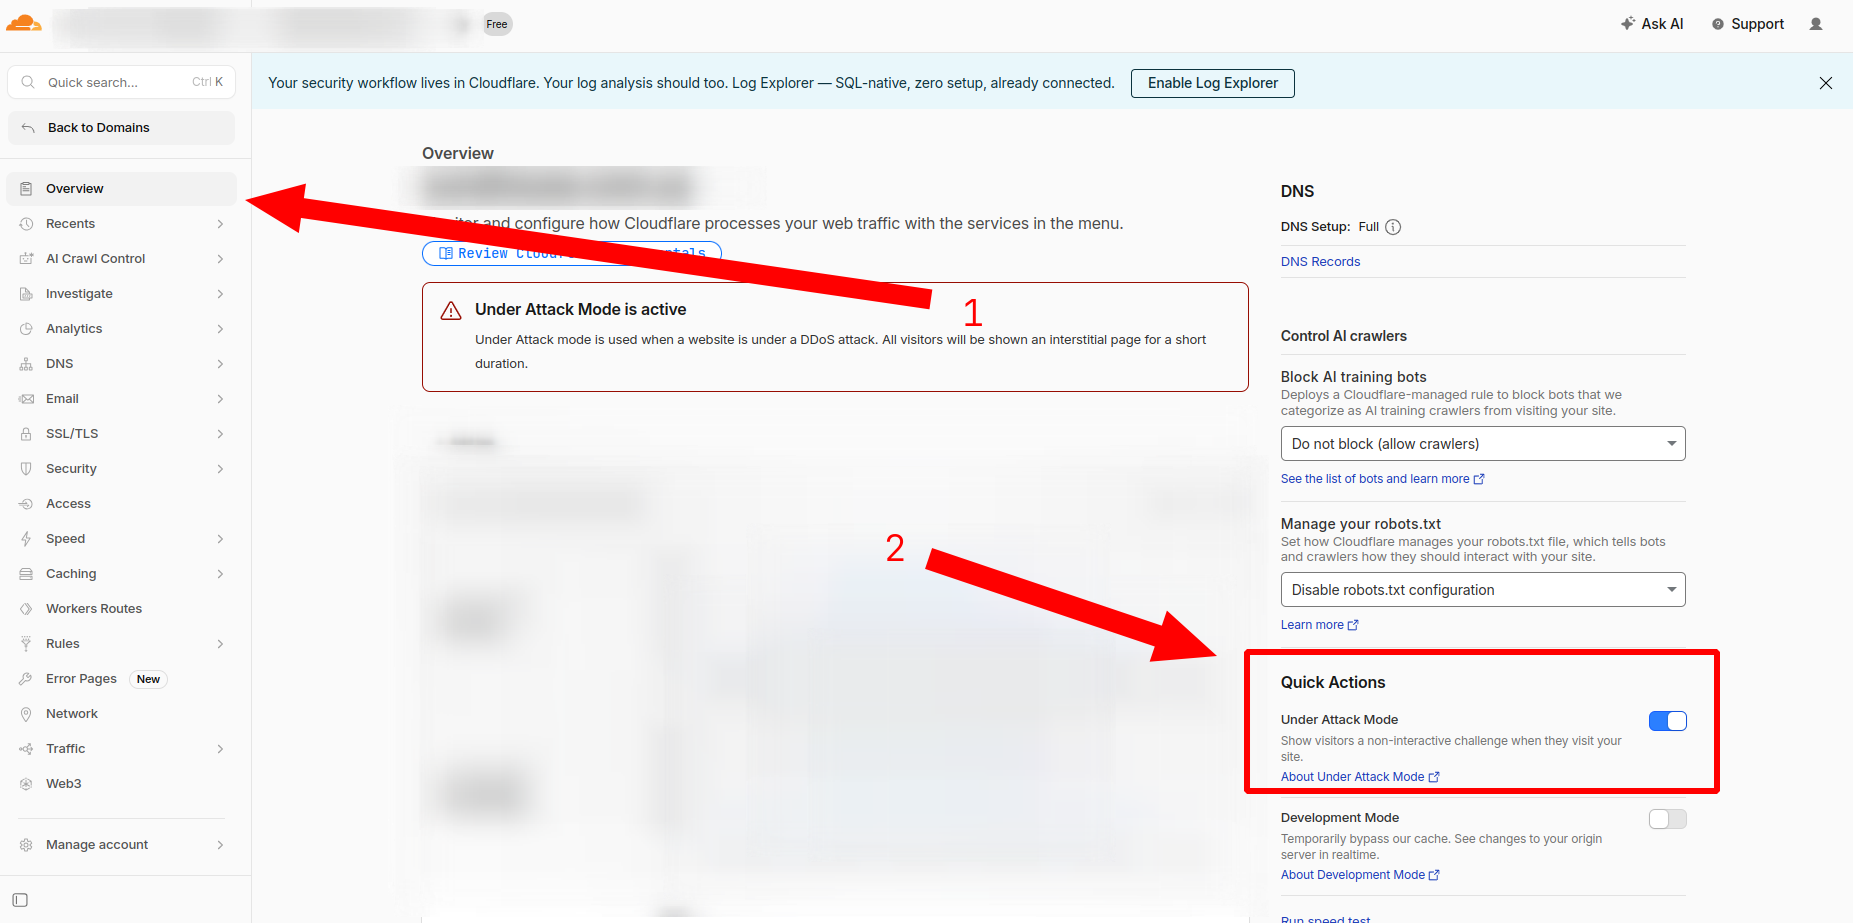Click the Speed lightning icon

point(26,539)
